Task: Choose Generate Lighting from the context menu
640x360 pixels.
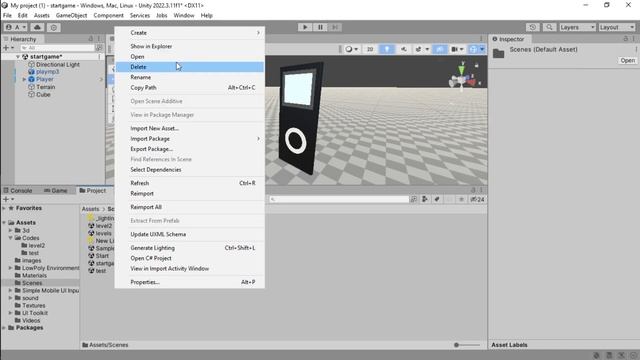Action: 190,248
